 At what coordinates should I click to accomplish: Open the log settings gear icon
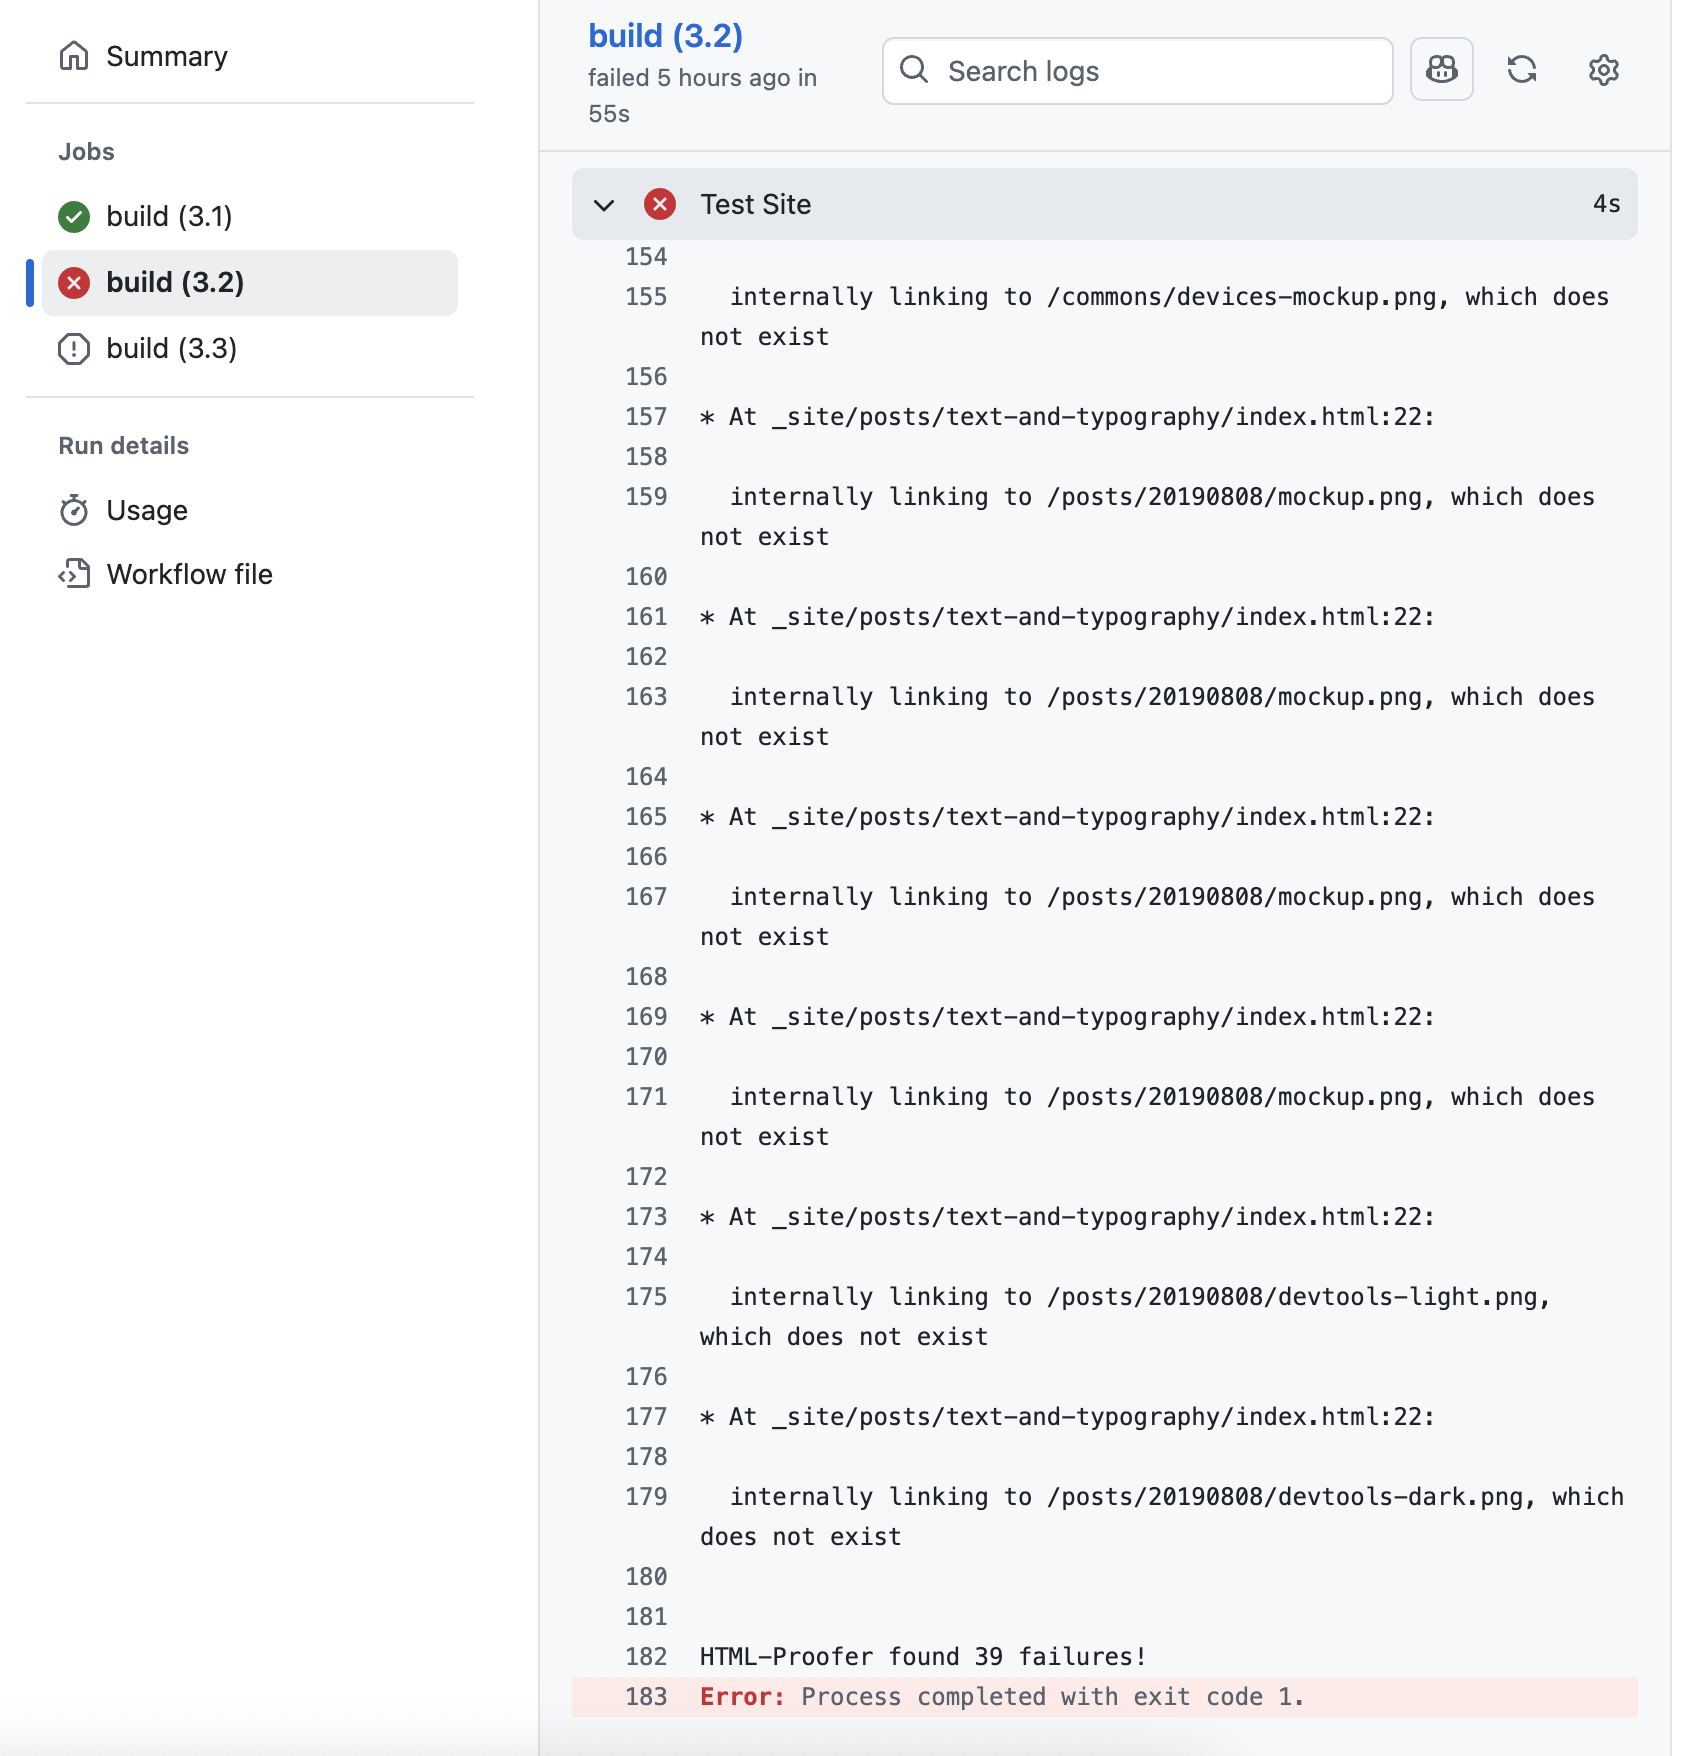click(x=1603, y=70)
